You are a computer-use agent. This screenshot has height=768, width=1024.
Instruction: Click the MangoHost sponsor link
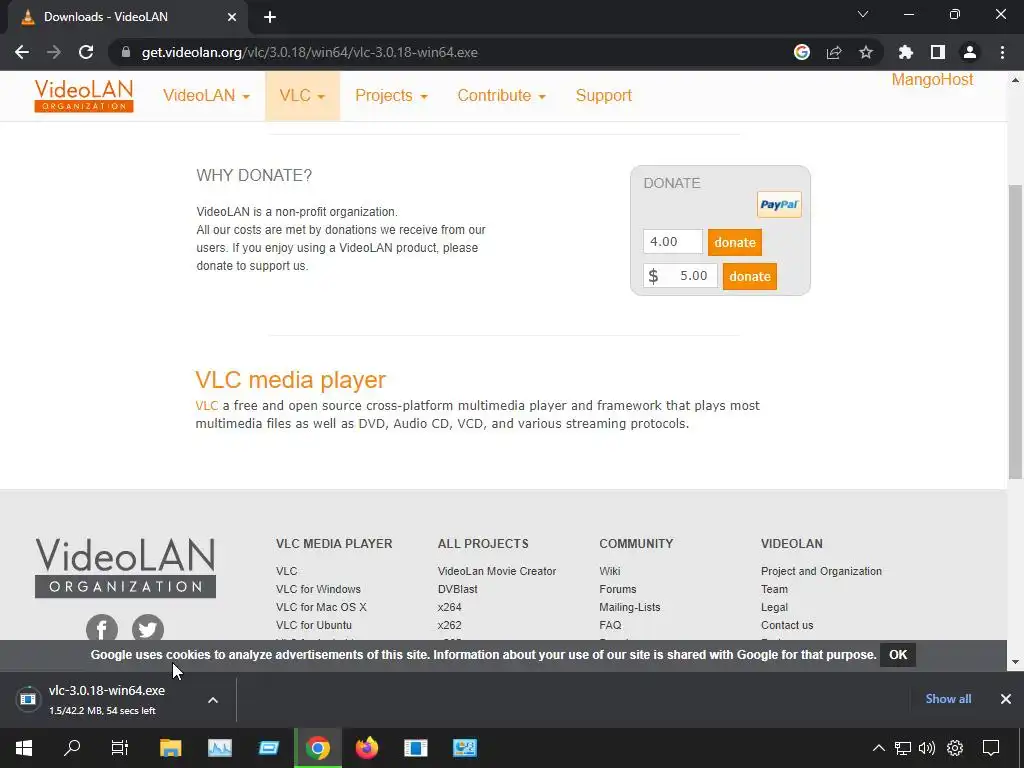click(932, 80)
